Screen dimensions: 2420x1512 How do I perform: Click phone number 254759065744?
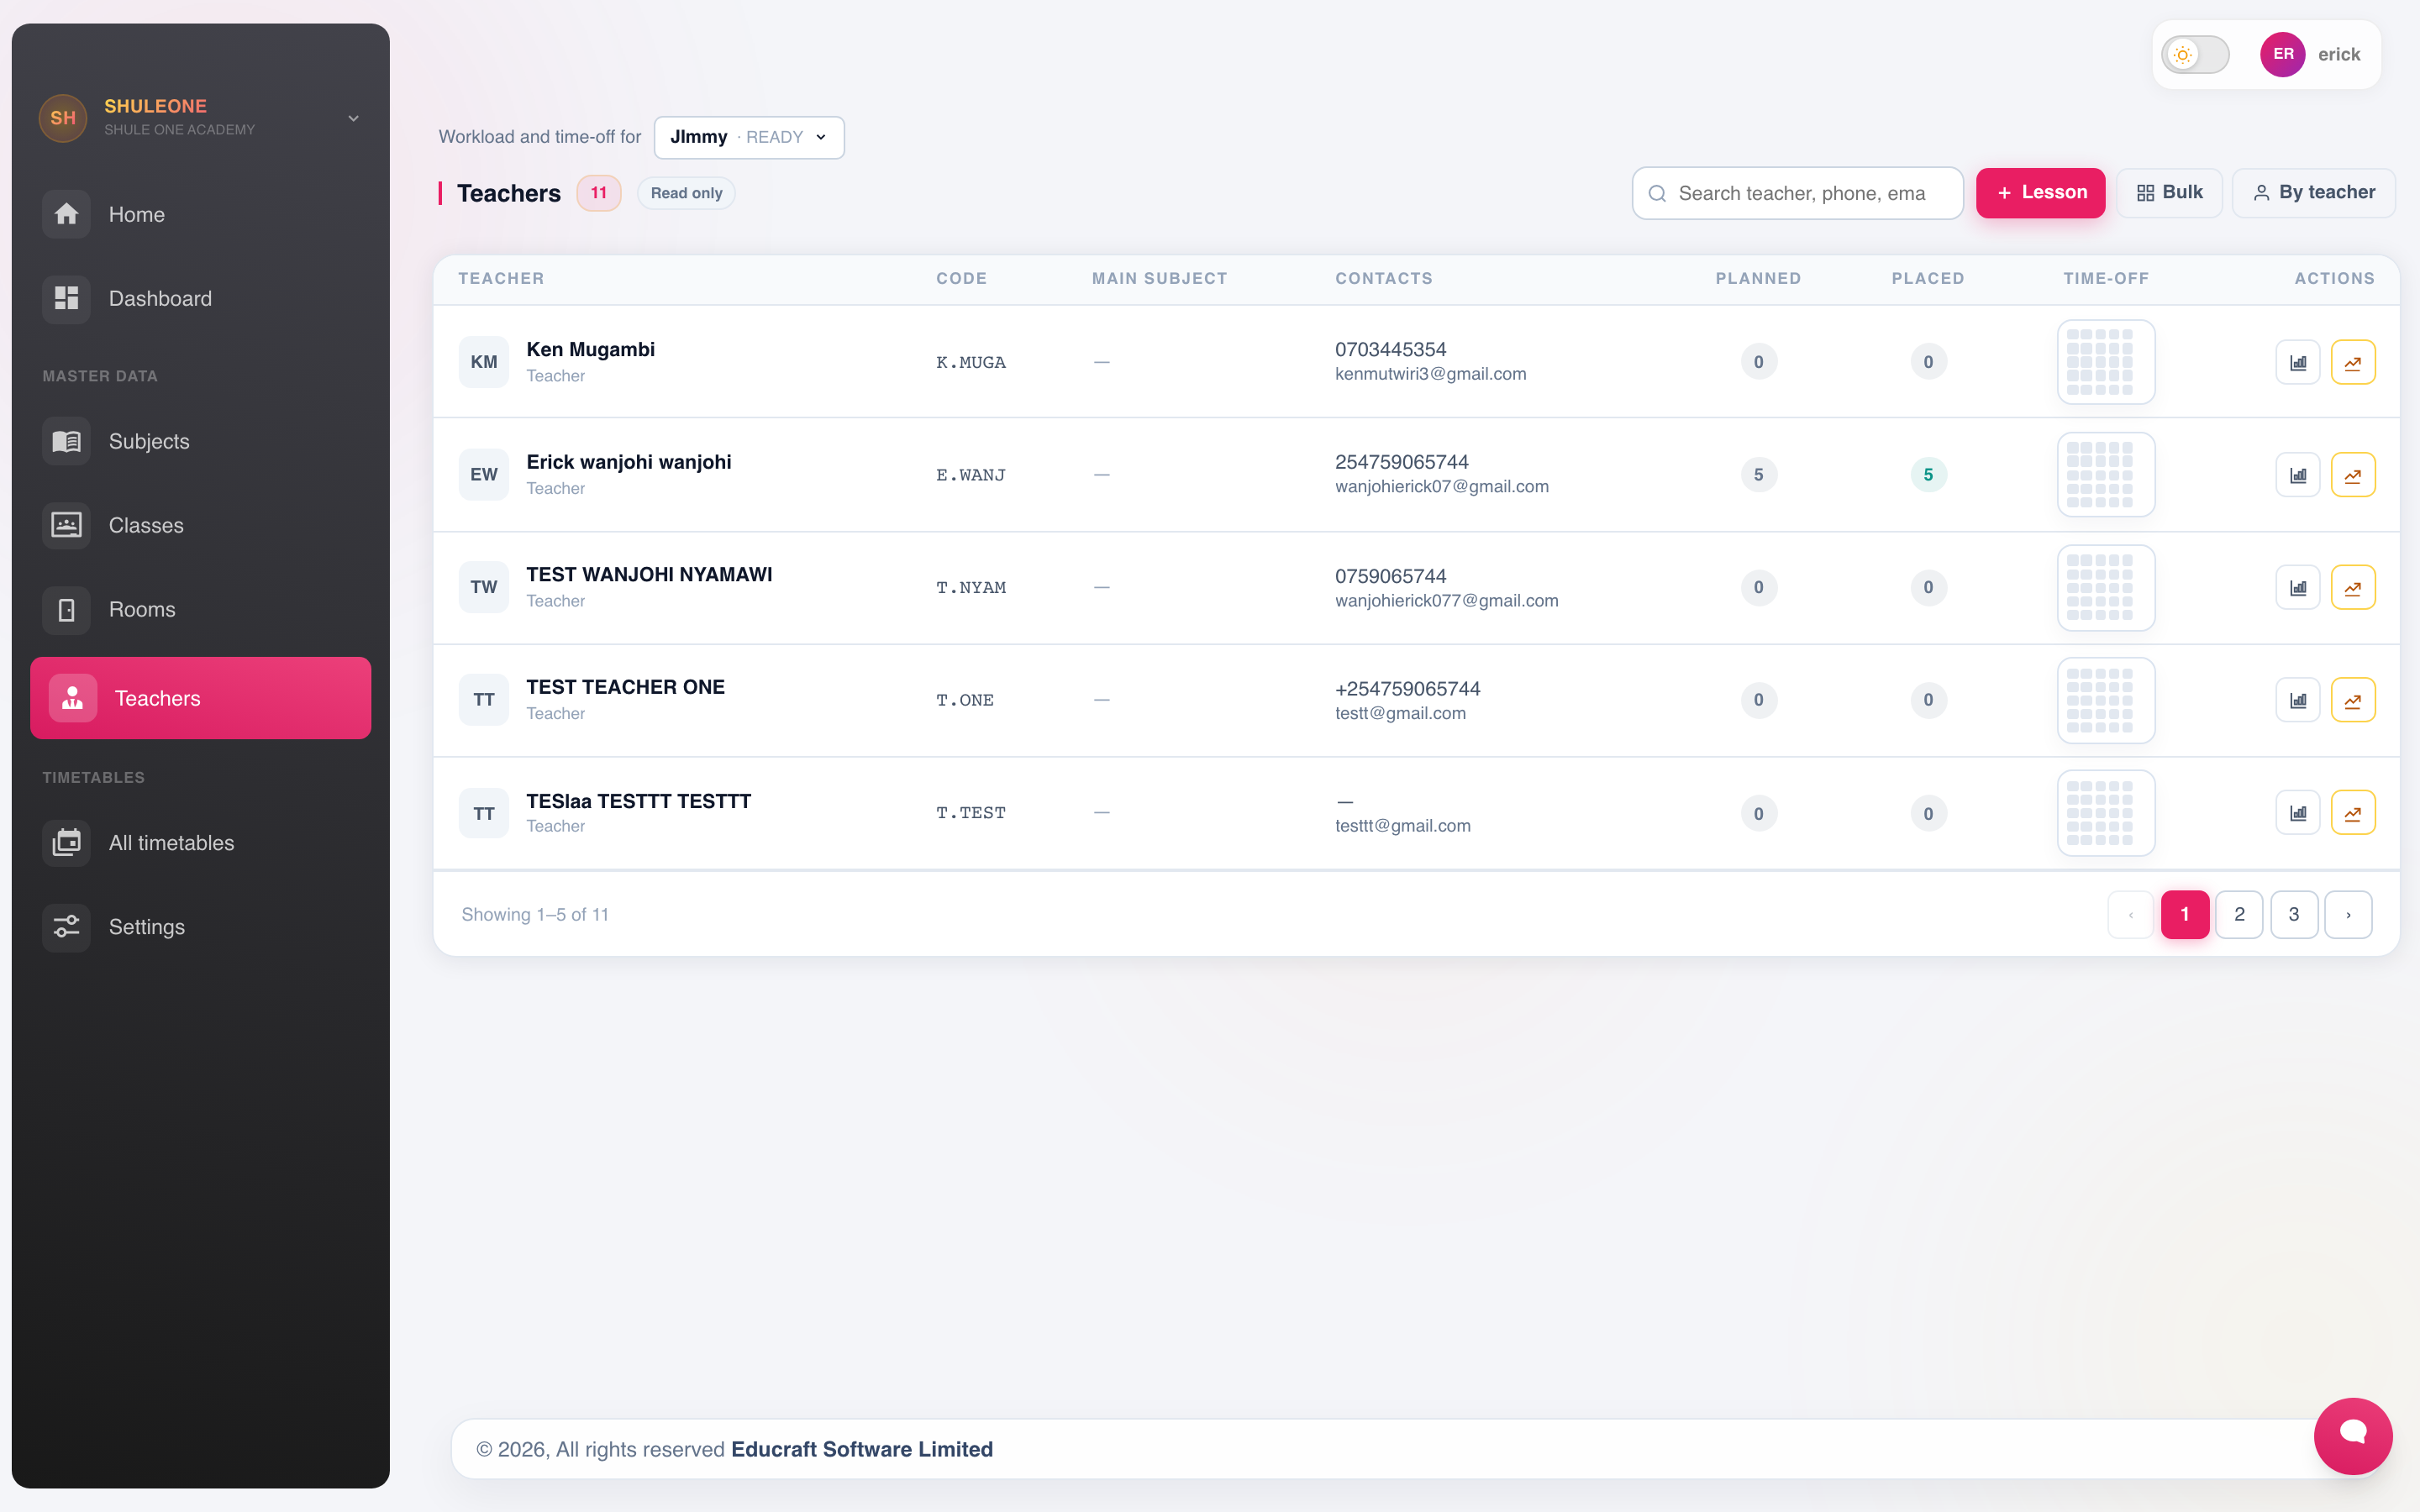click(1401, 462)
